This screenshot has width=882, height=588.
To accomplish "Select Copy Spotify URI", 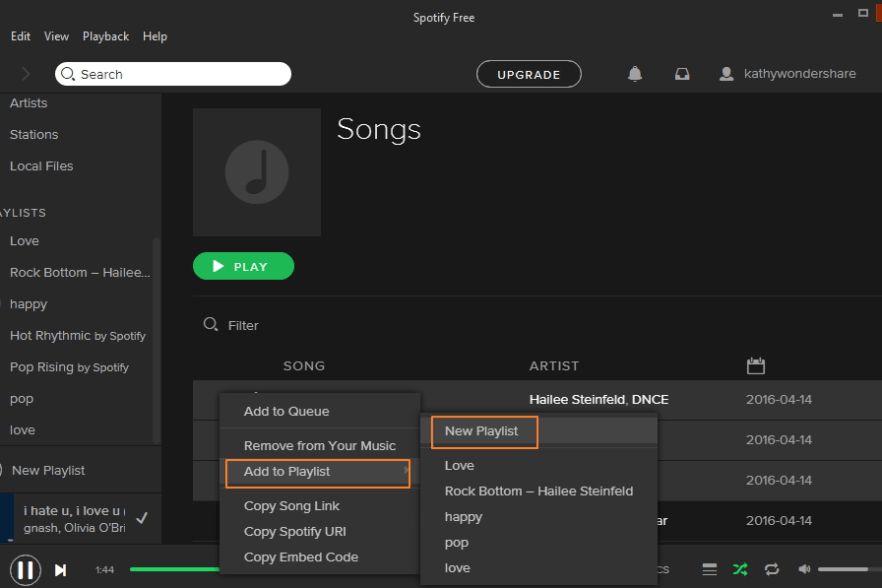I will click(320, 532).
